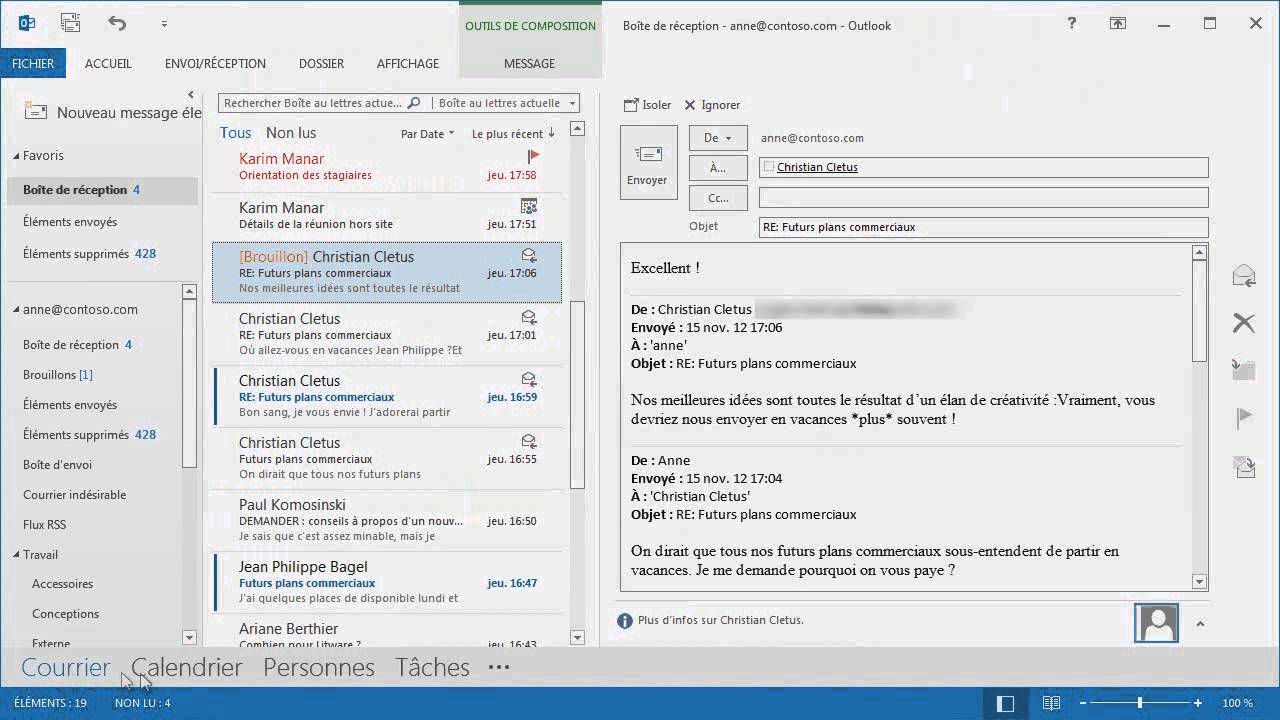The height and width of the screenshot is (720, 1280).
Task: Show all messages with the Tous filter
Action: pos(236,133)
